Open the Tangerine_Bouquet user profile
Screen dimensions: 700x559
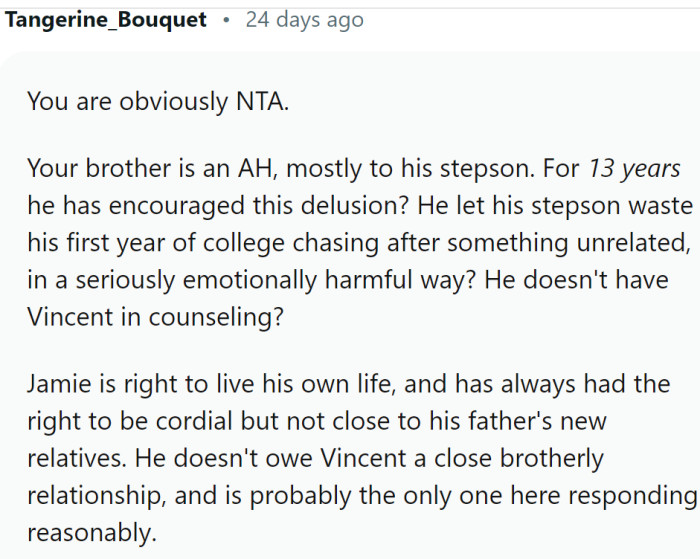pyautogui.click(x=106, y=20)
